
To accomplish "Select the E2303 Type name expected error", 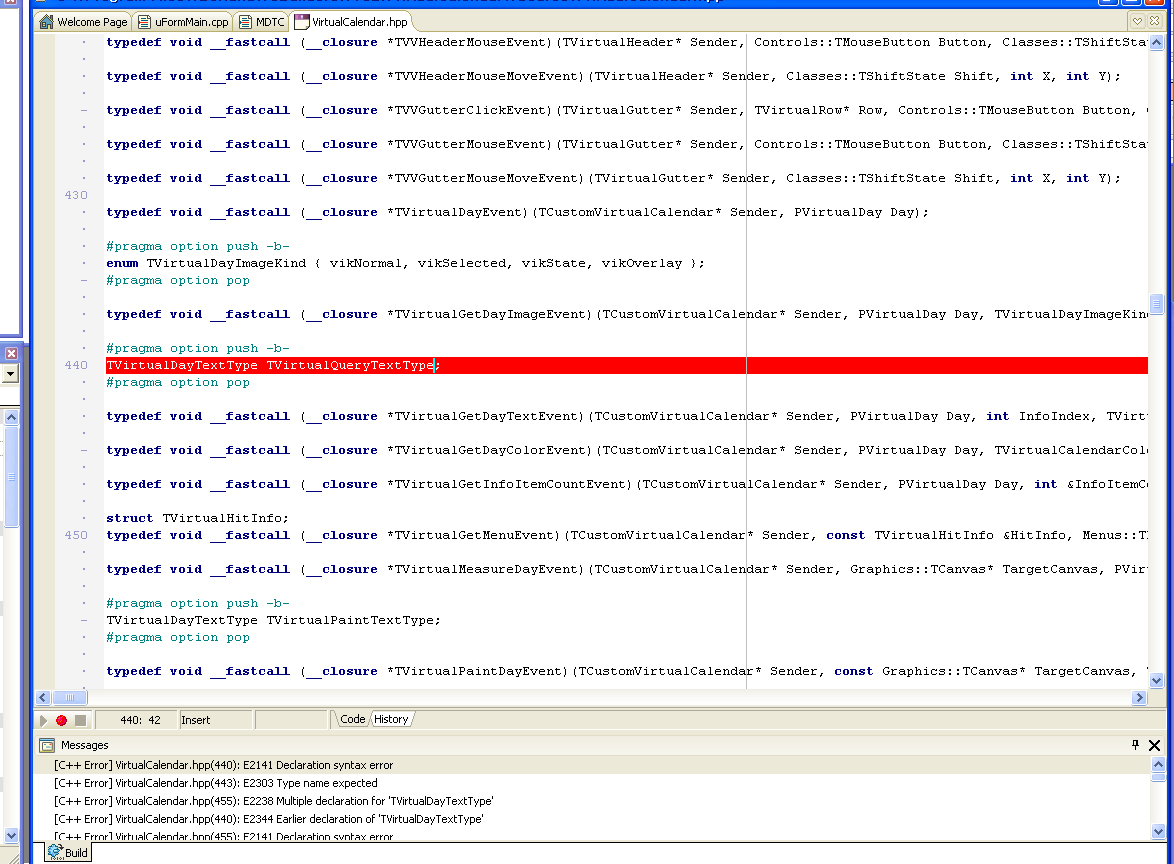I will pyautogui.click(x=216, y=783).
